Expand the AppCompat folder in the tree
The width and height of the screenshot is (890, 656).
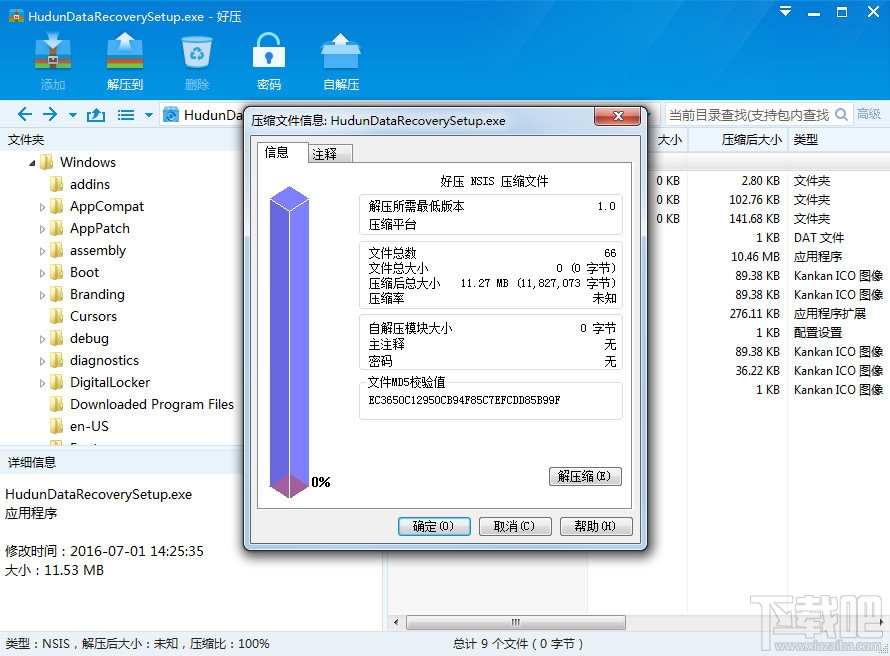click(x=43, y=206)
